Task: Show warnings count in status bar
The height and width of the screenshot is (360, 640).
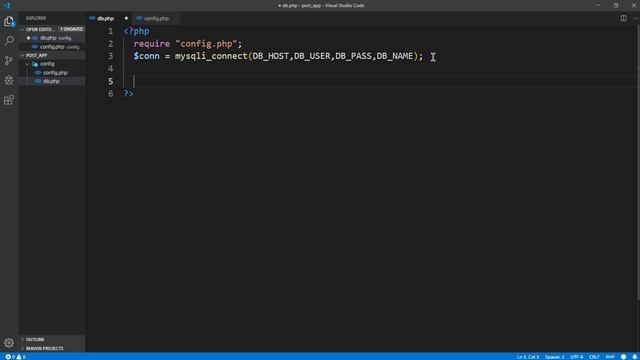Action: (21, 357)
